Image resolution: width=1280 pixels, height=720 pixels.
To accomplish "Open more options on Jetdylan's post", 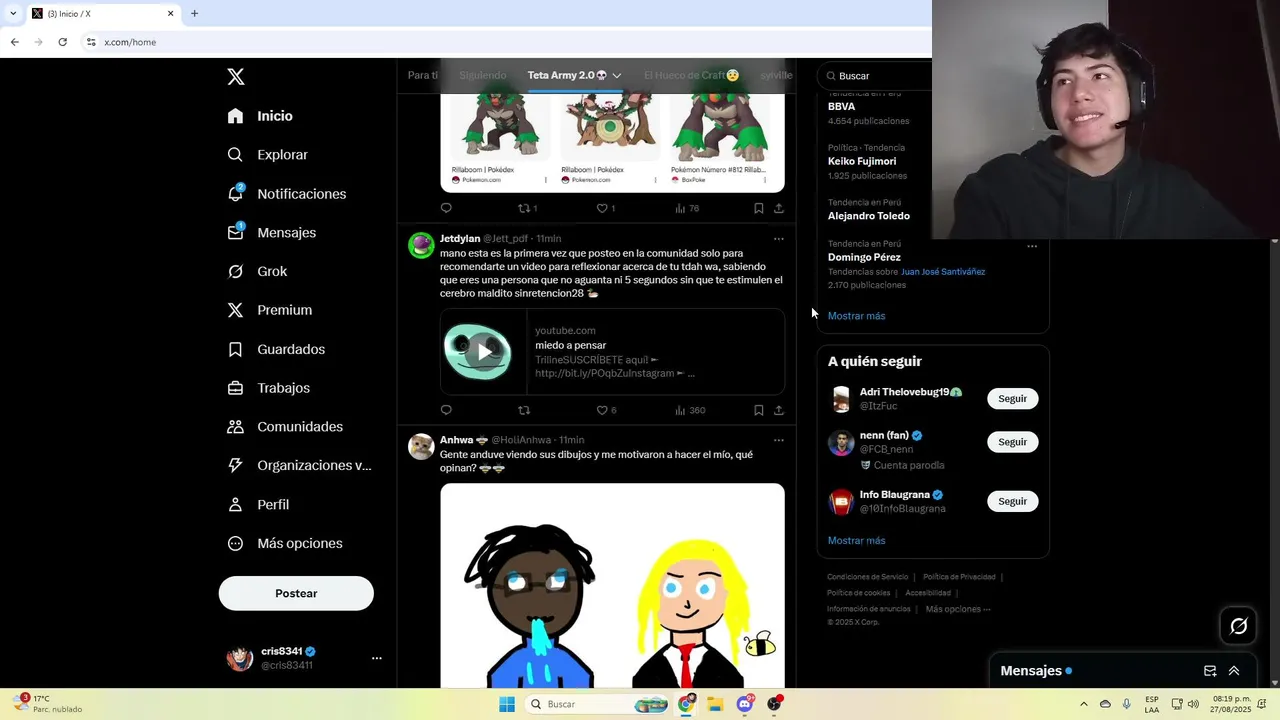I will [779, 239].
